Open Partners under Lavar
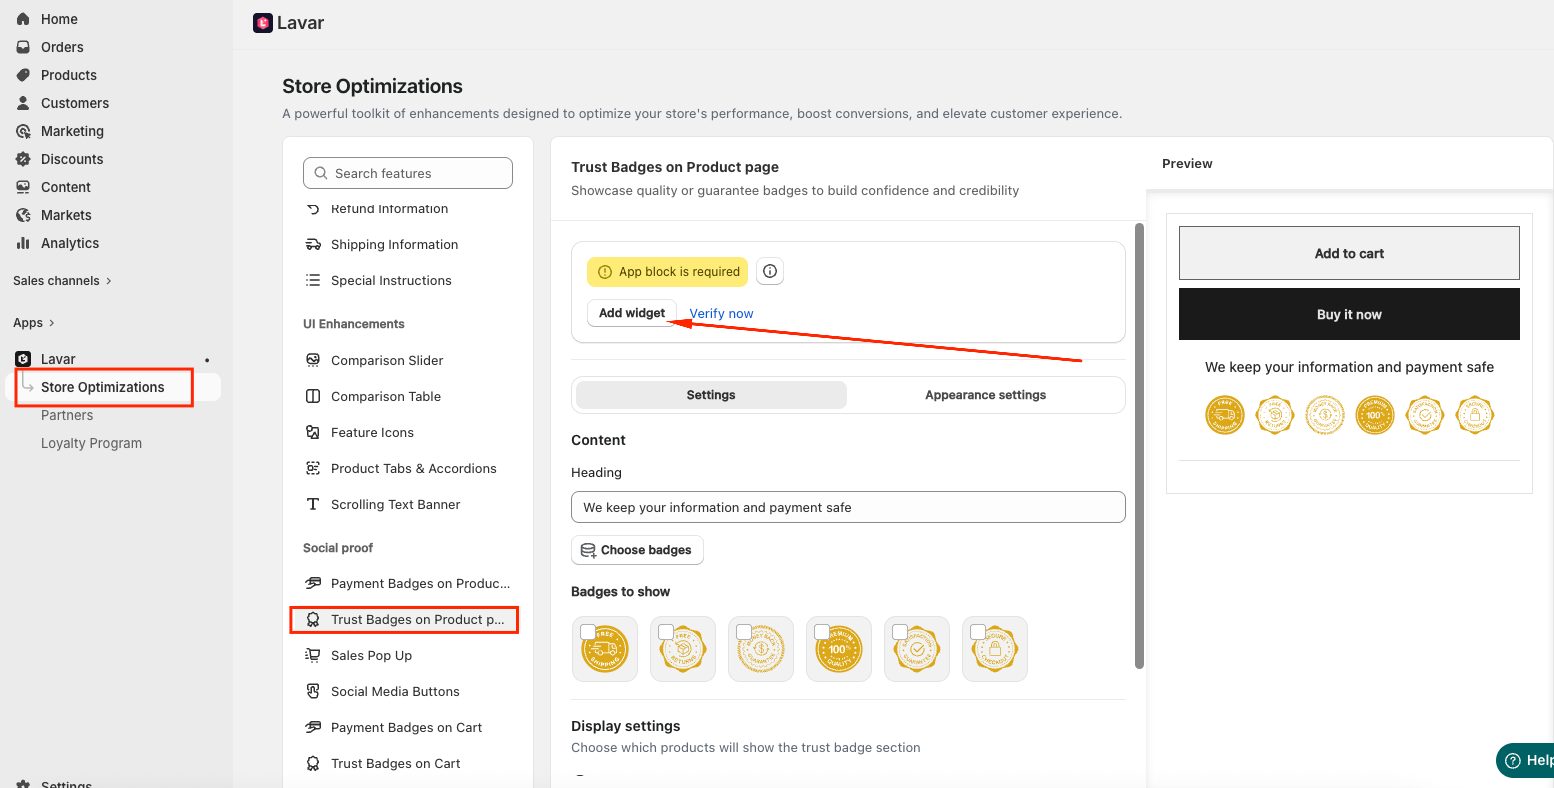Screen dimensions: 1554x788 [67, 415]
